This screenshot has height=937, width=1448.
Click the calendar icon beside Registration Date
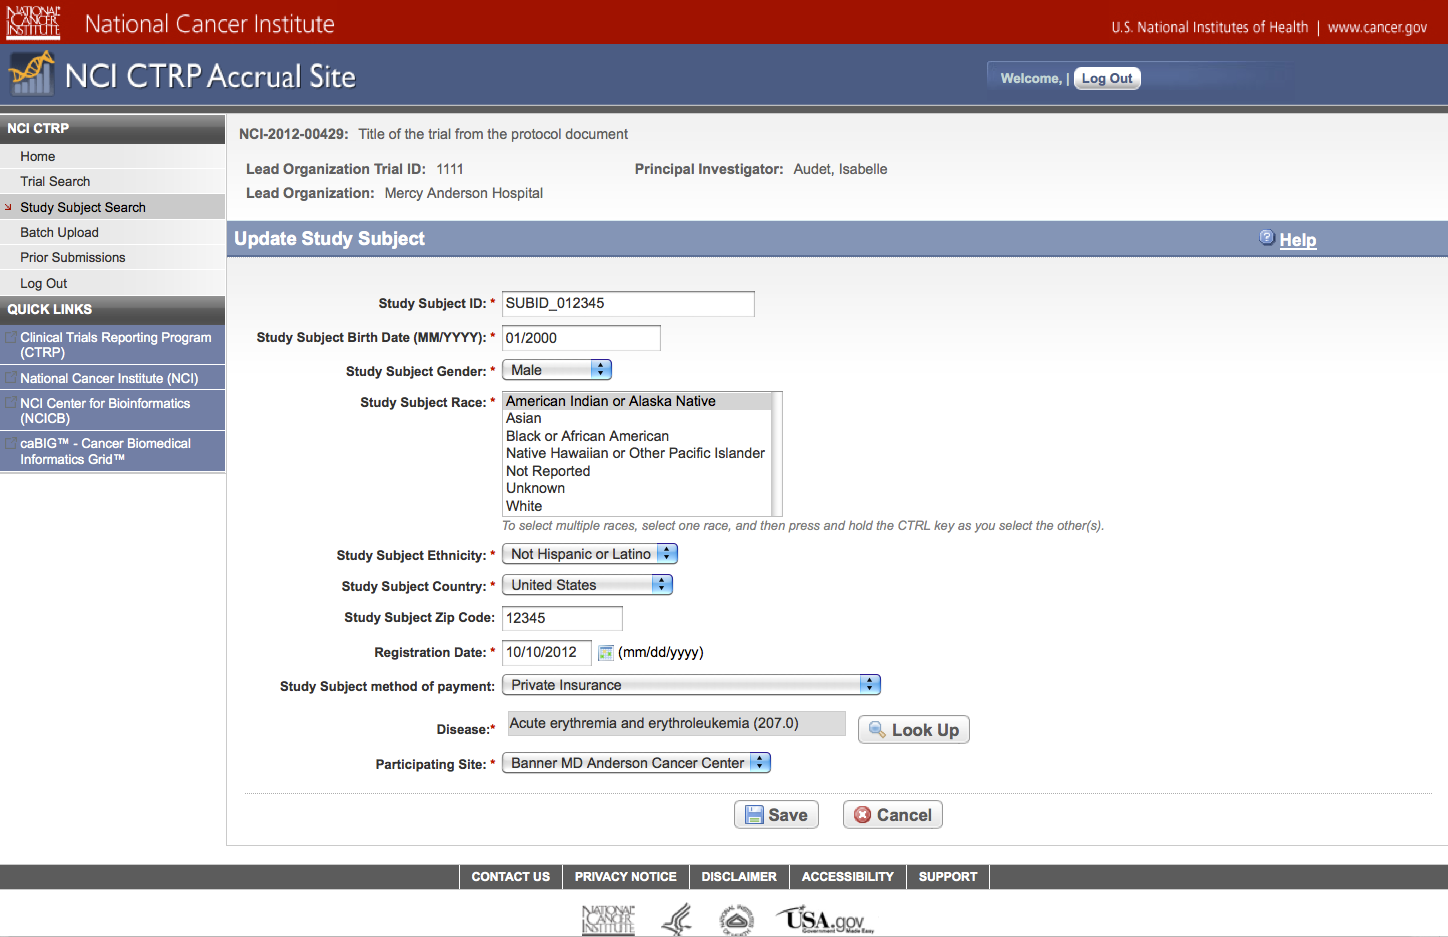click(605, 653)
